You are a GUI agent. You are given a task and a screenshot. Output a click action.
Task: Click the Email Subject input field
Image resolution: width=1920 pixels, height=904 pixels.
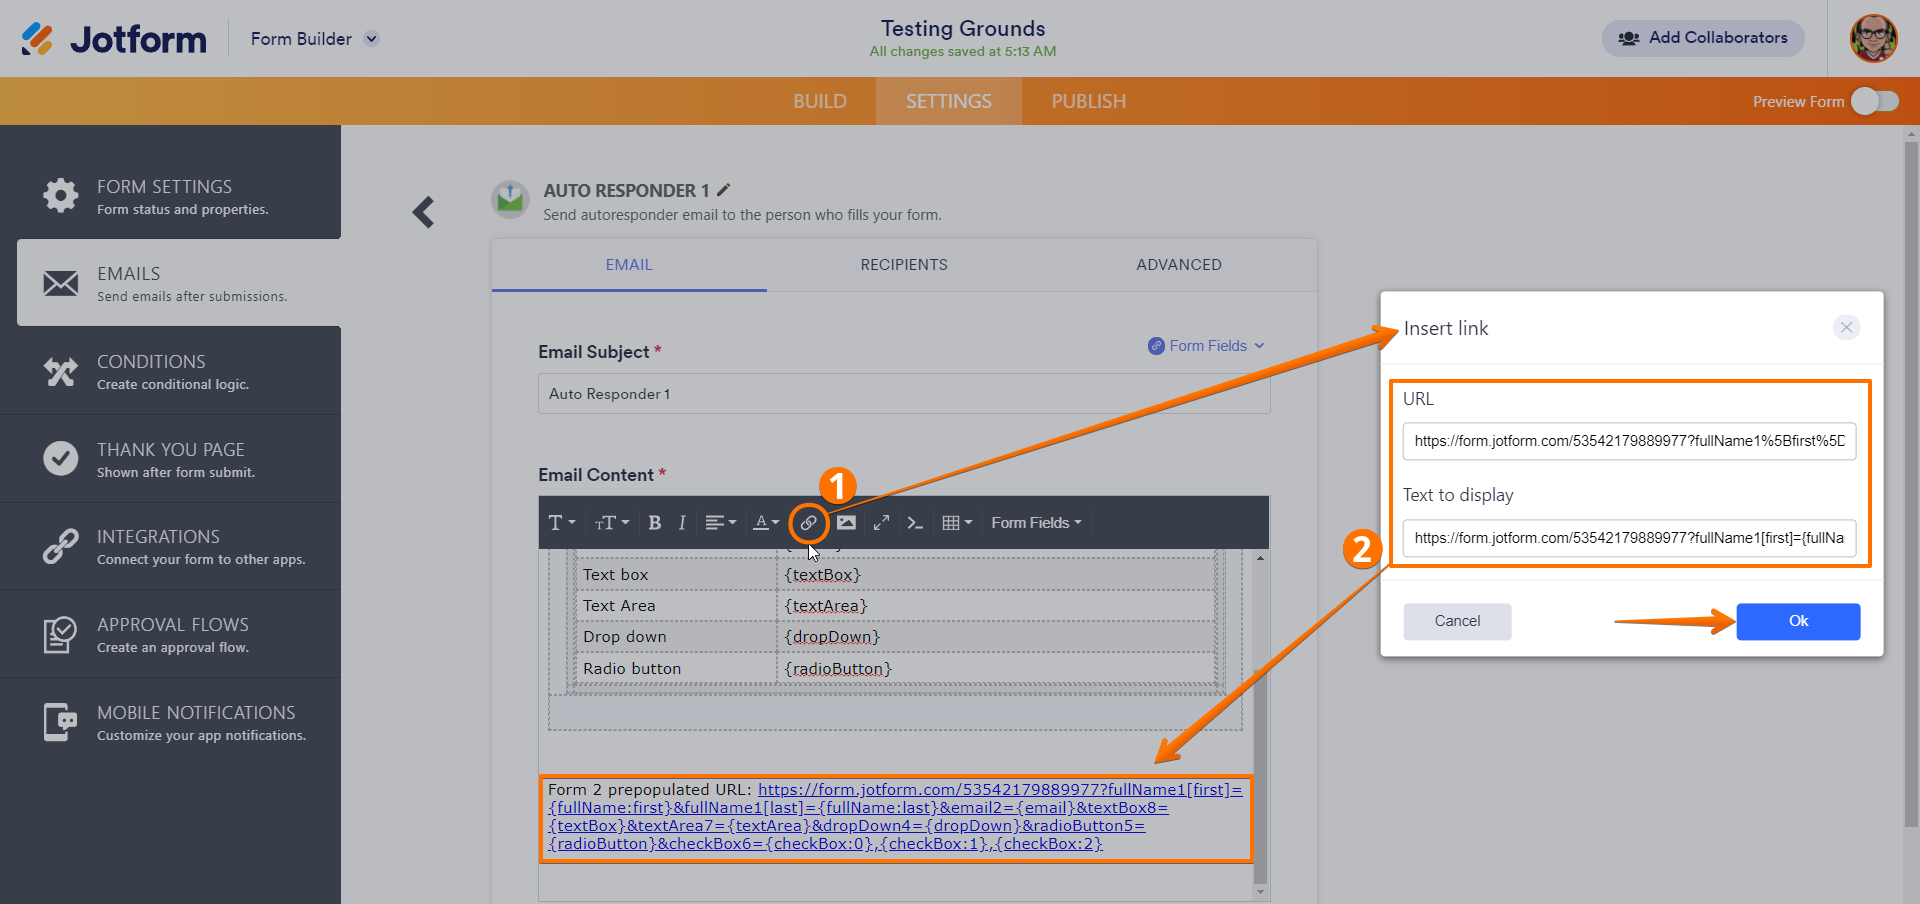tap(904, 394)
